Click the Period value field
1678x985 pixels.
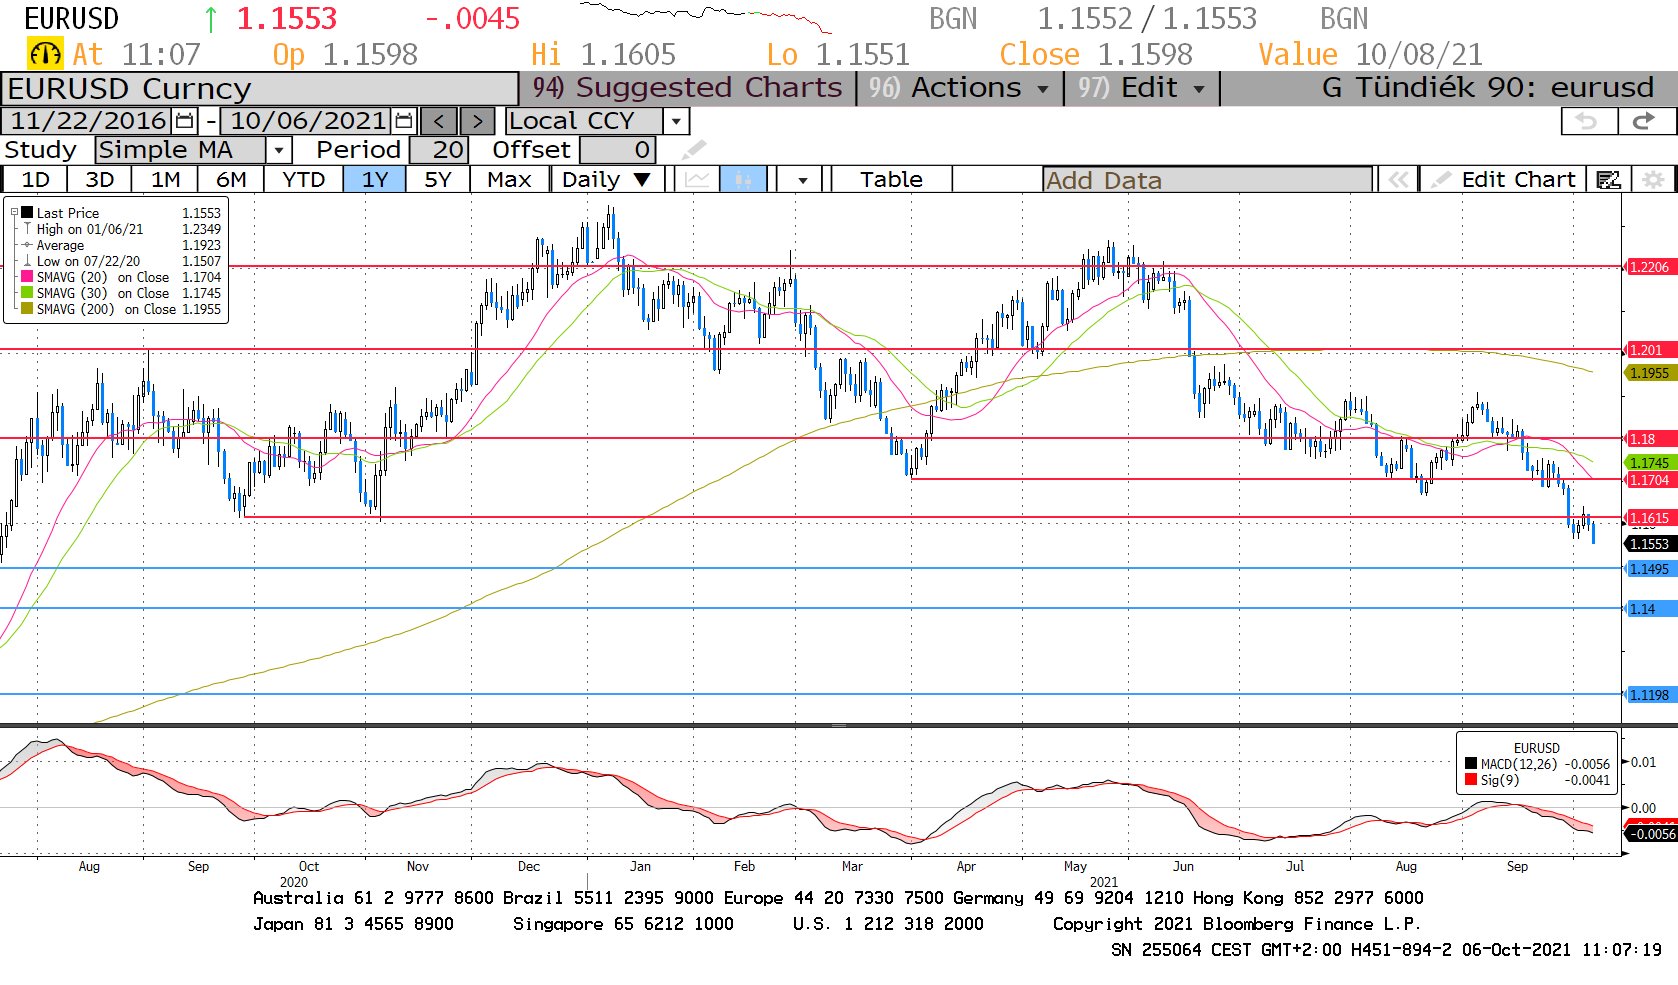438,150
